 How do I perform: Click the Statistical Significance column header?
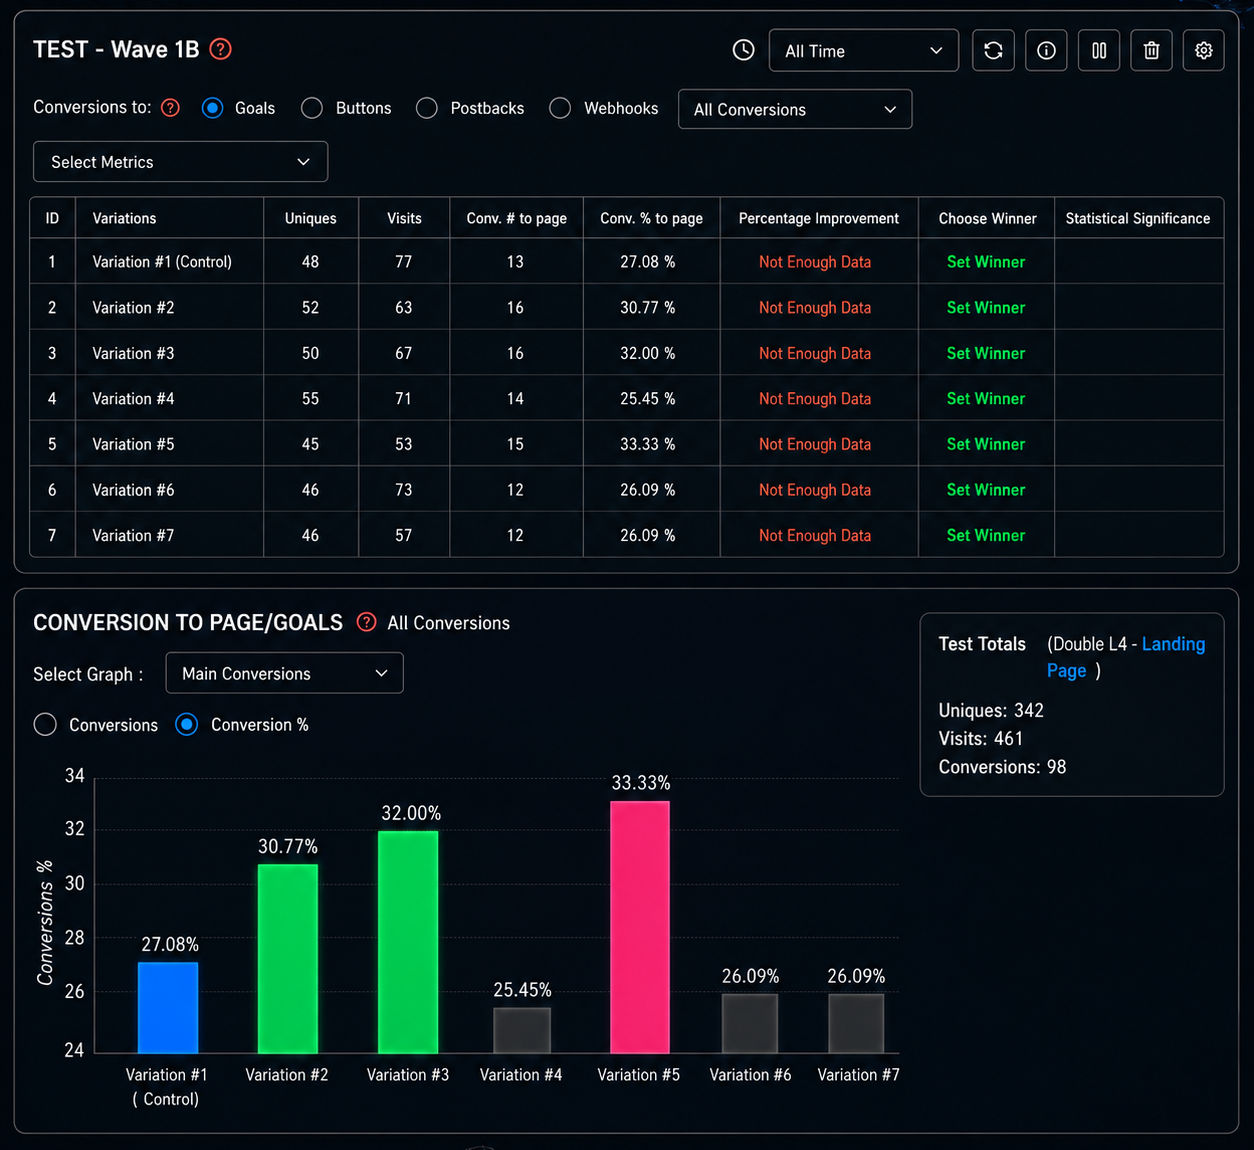click(x=1137, y=218)
